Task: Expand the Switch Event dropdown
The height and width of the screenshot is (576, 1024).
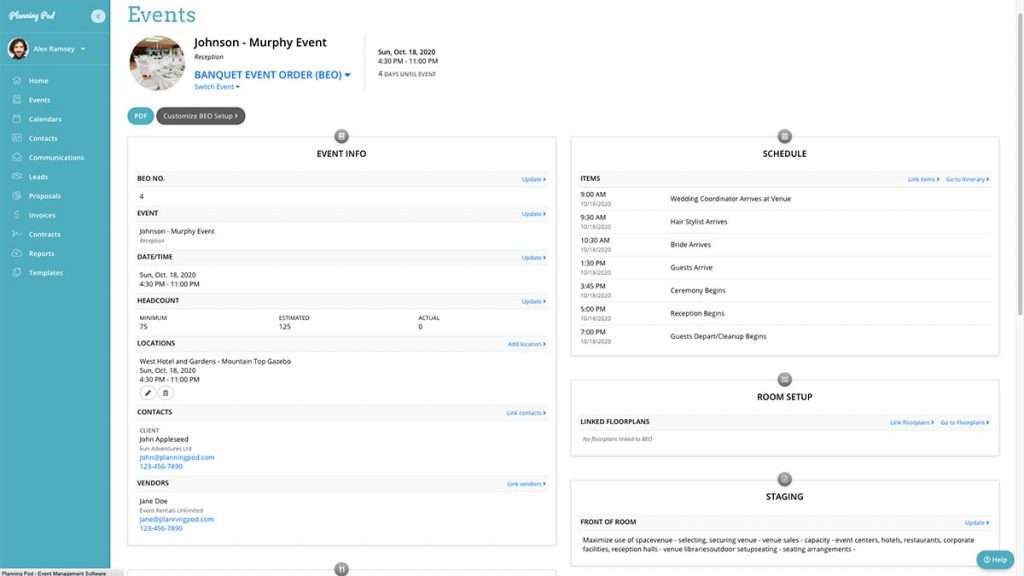Action: tap(217, 87)
